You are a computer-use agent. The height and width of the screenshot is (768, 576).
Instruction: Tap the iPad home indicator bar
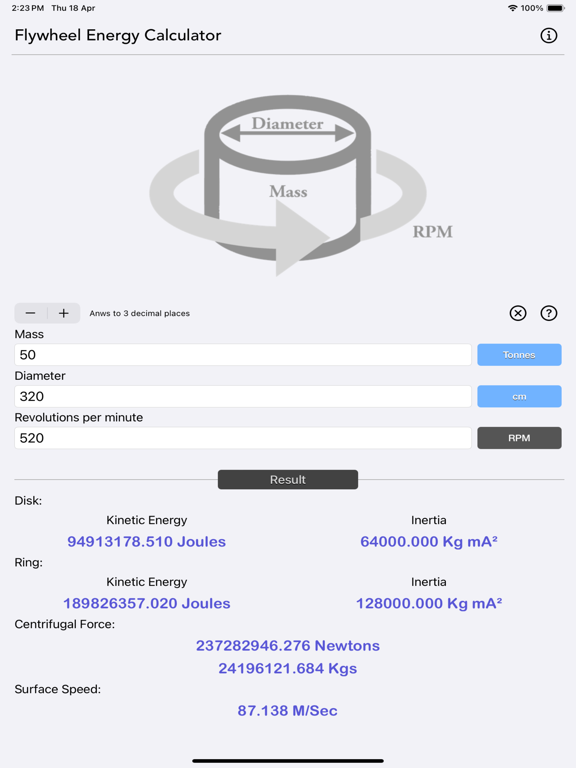pyautogui.click(x=288, y=761)
